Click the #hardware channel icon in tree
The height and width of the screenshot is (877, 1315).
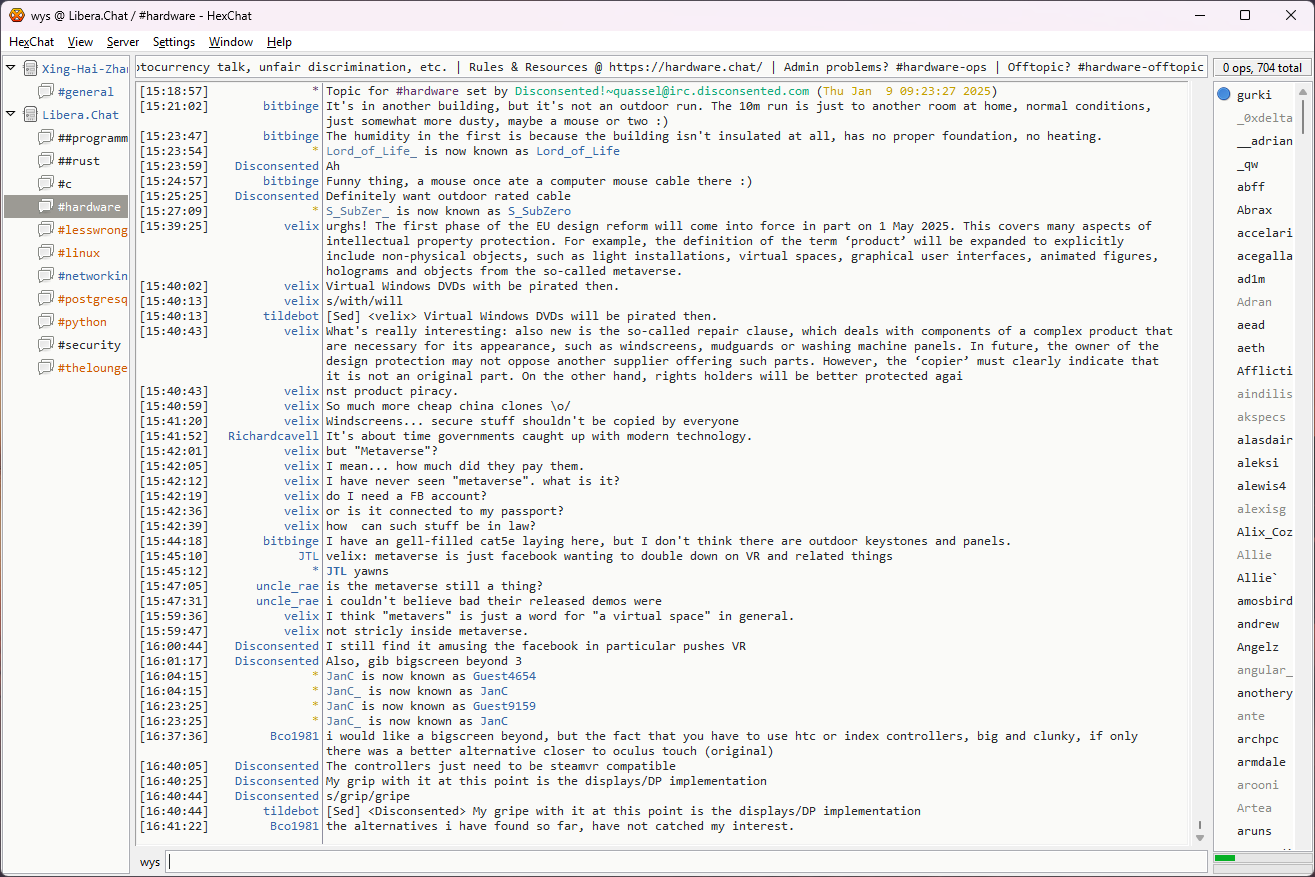tap(45, 207)
